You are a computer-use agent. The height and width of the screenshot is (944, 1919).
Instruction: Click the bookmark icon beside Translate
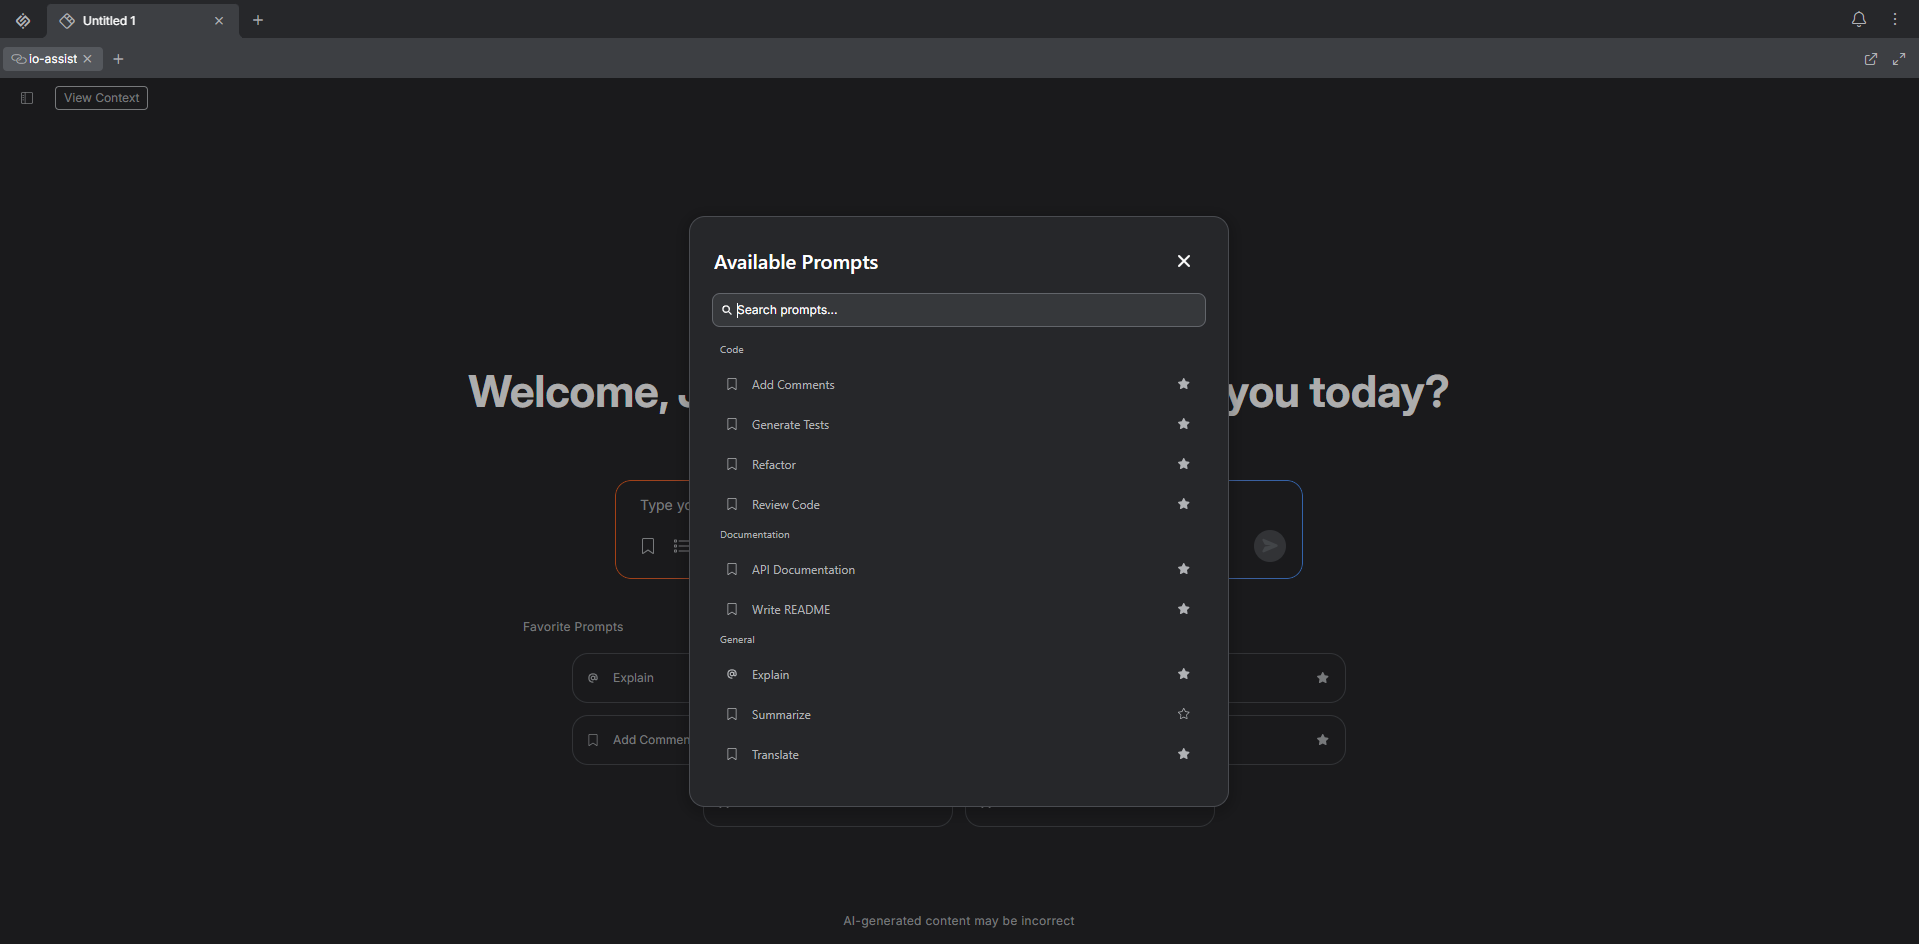(x=732, y=754)
